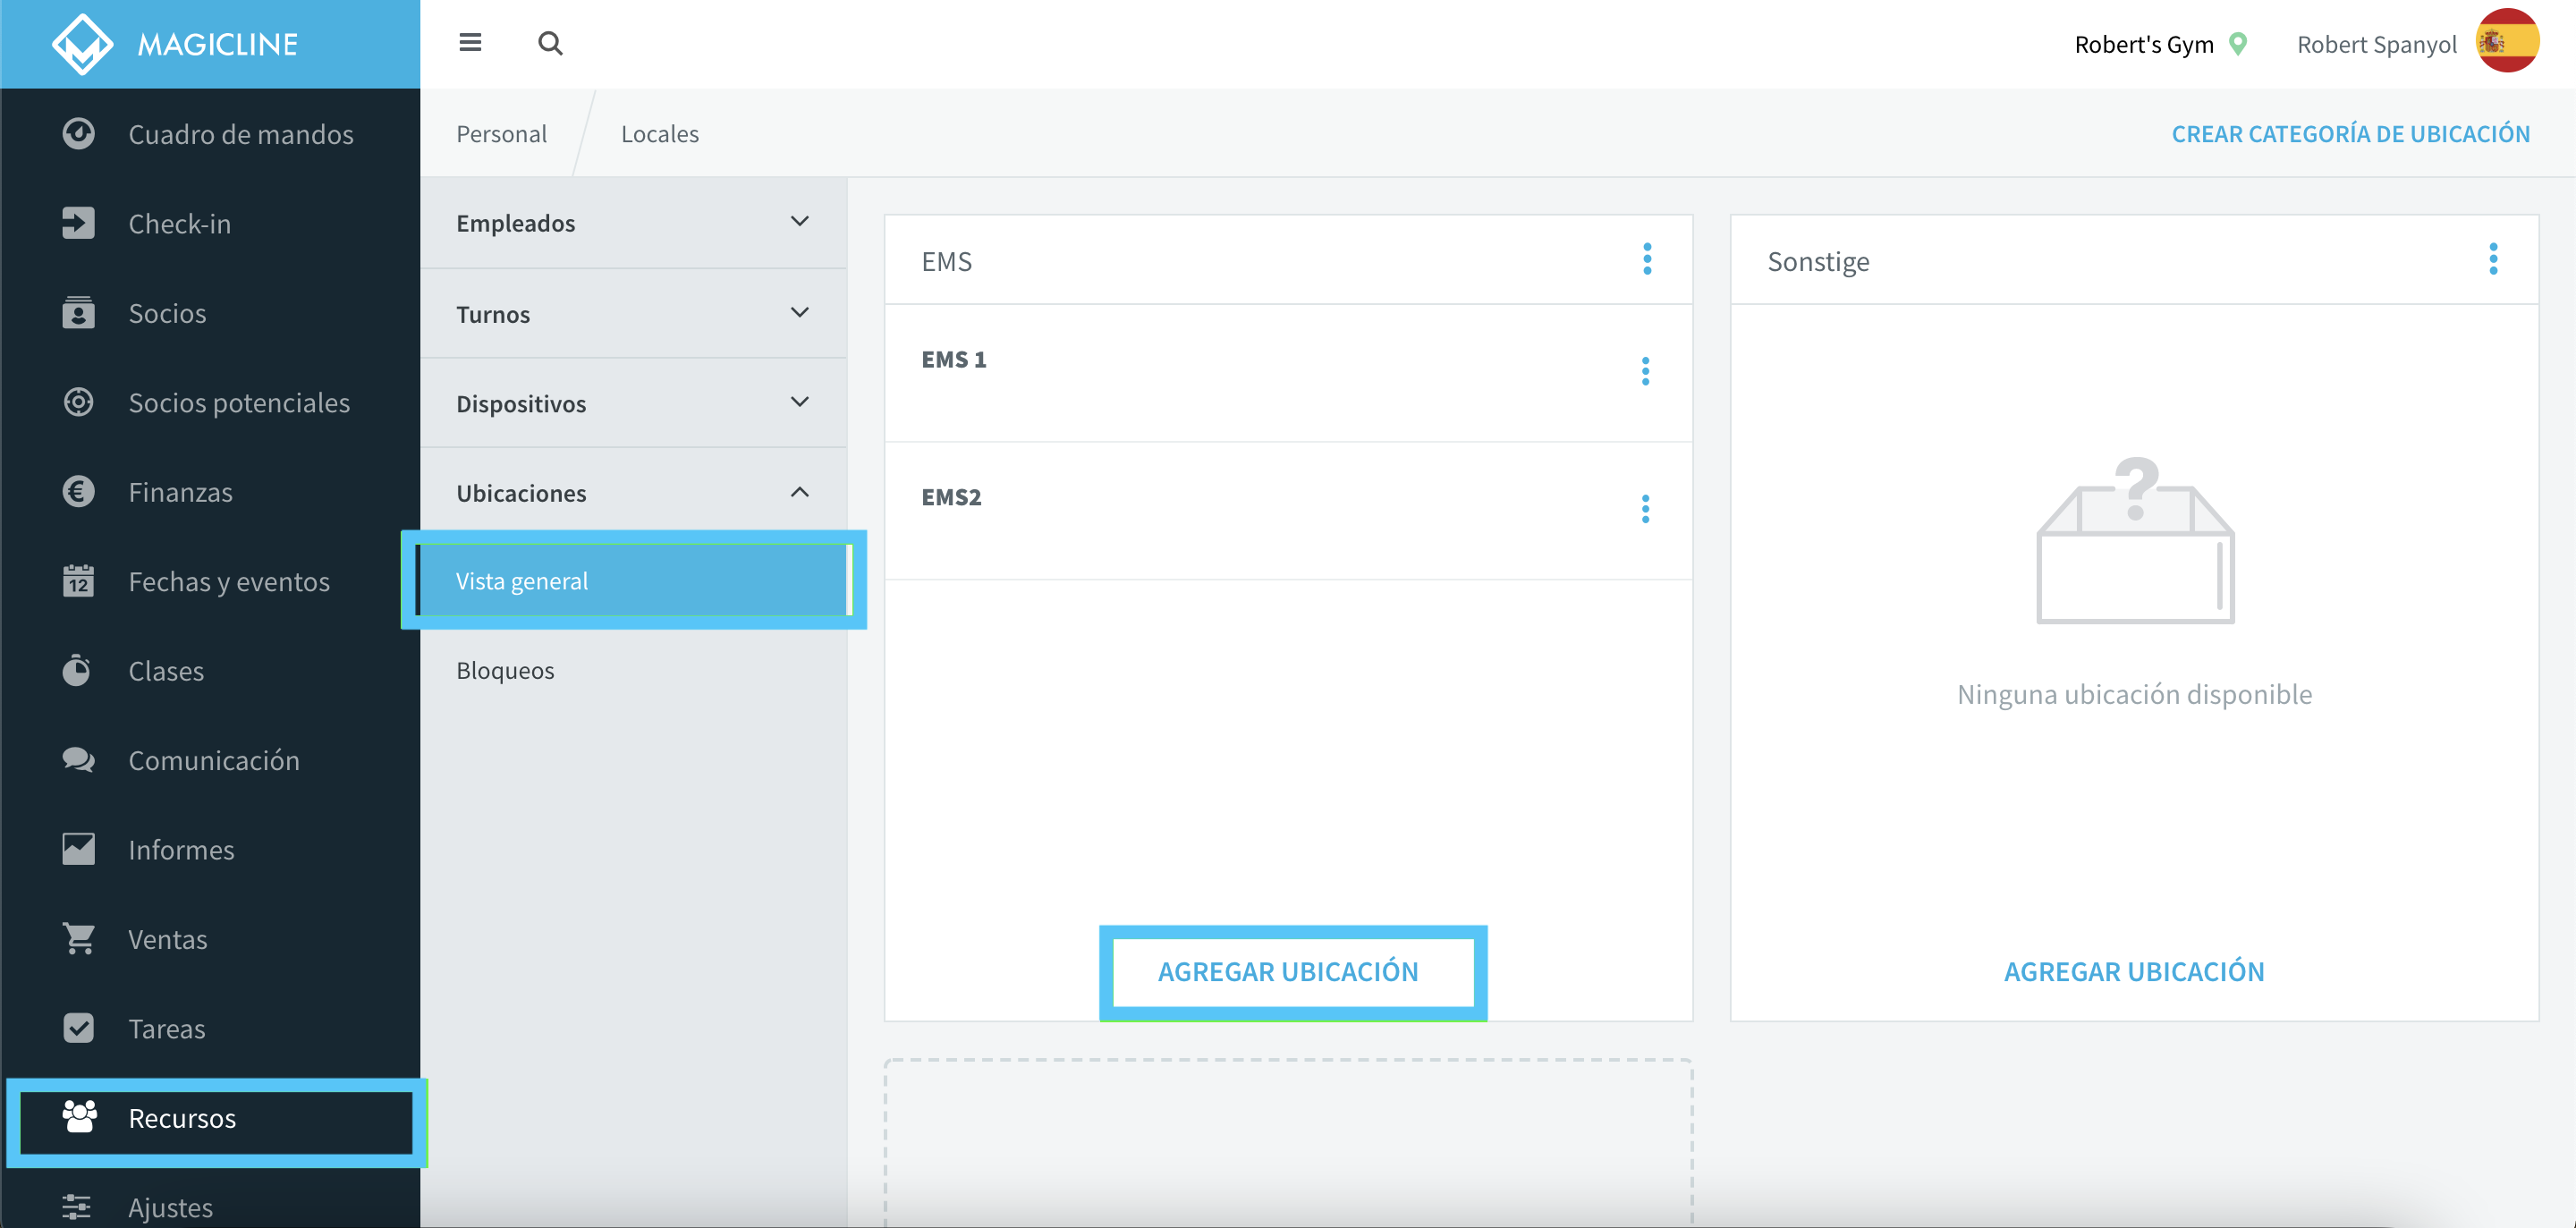Click the Ventas shopping cart icon
This screenshot has height=1228, width=2576.
pyautogui.click(x=78, y=938)
